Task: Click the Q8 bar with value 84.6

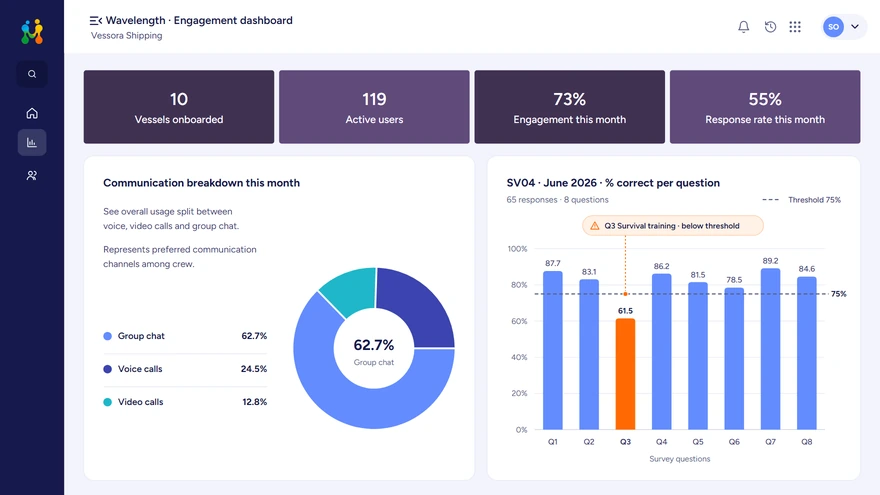Action: point(806,353)
